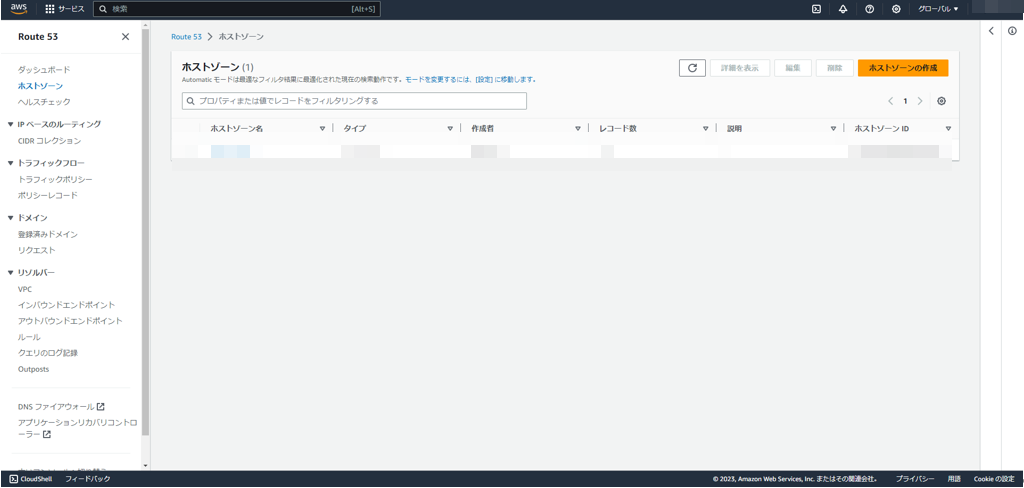This screenshot has height=488, width=1024.
Task: Open notifications bell icon
Action: coord(842,9)
